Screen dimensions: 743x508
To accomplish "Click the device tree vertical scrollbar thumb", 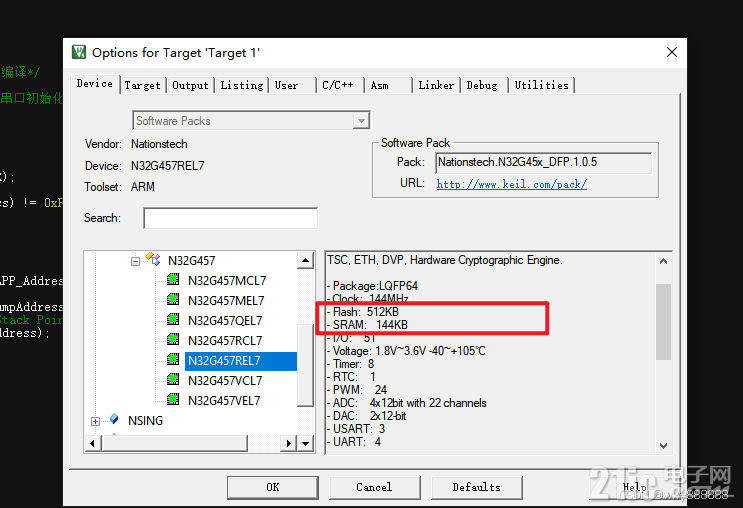I will [x=305, y=365].
